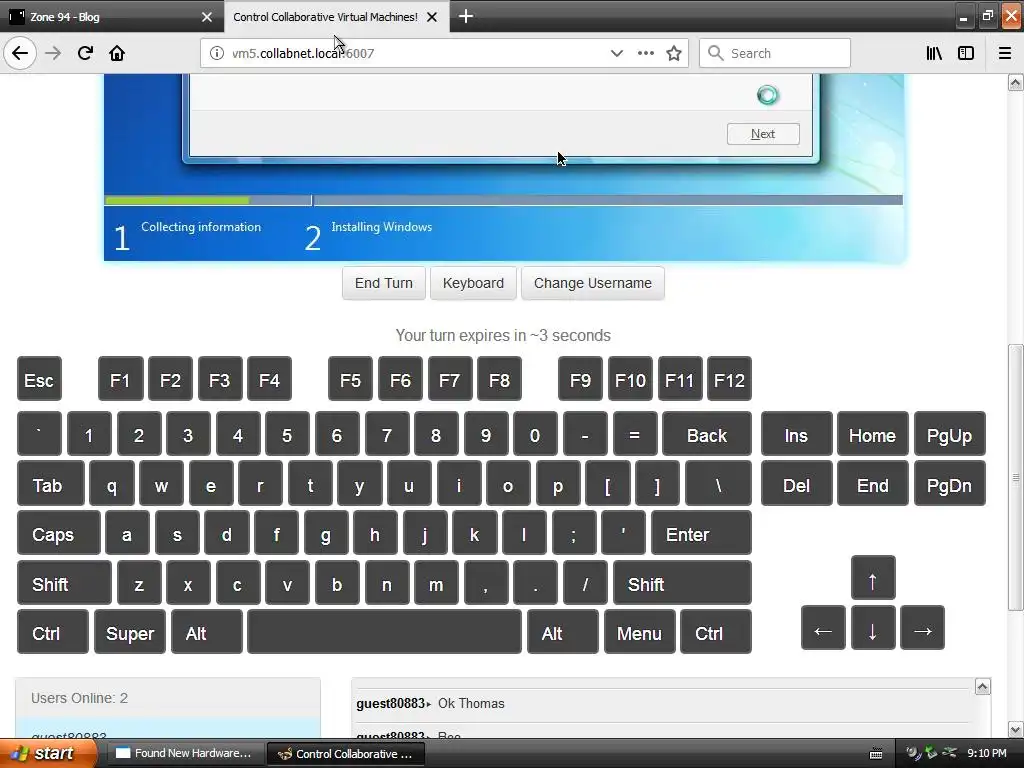1024x768 pixels.
Task: Click the down arrow key on virtual keyboard
Action: [x=872, y=628]
